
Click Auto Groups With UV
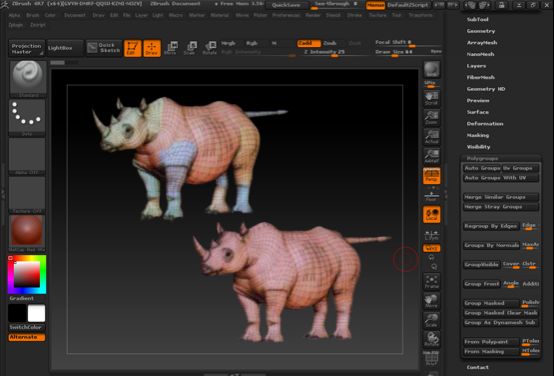501,178
